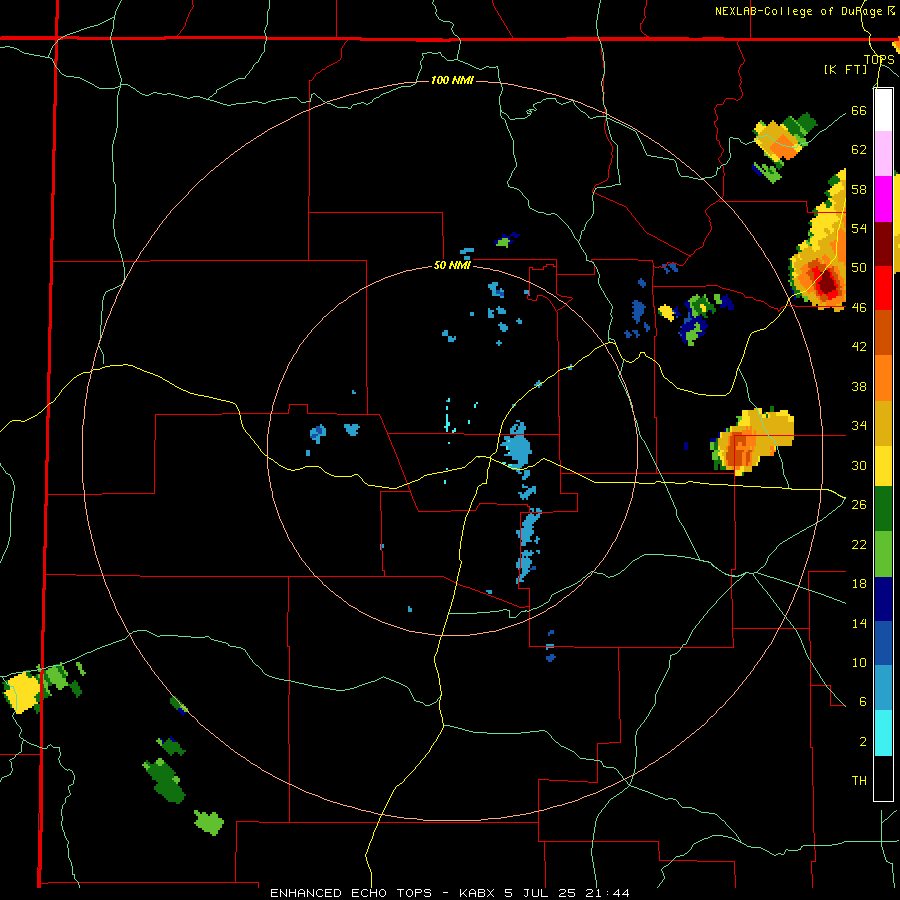The image size is (900, 900).
Task: Click the "TH" legend label
Action: pyautogui.click(x=859, y=781)
